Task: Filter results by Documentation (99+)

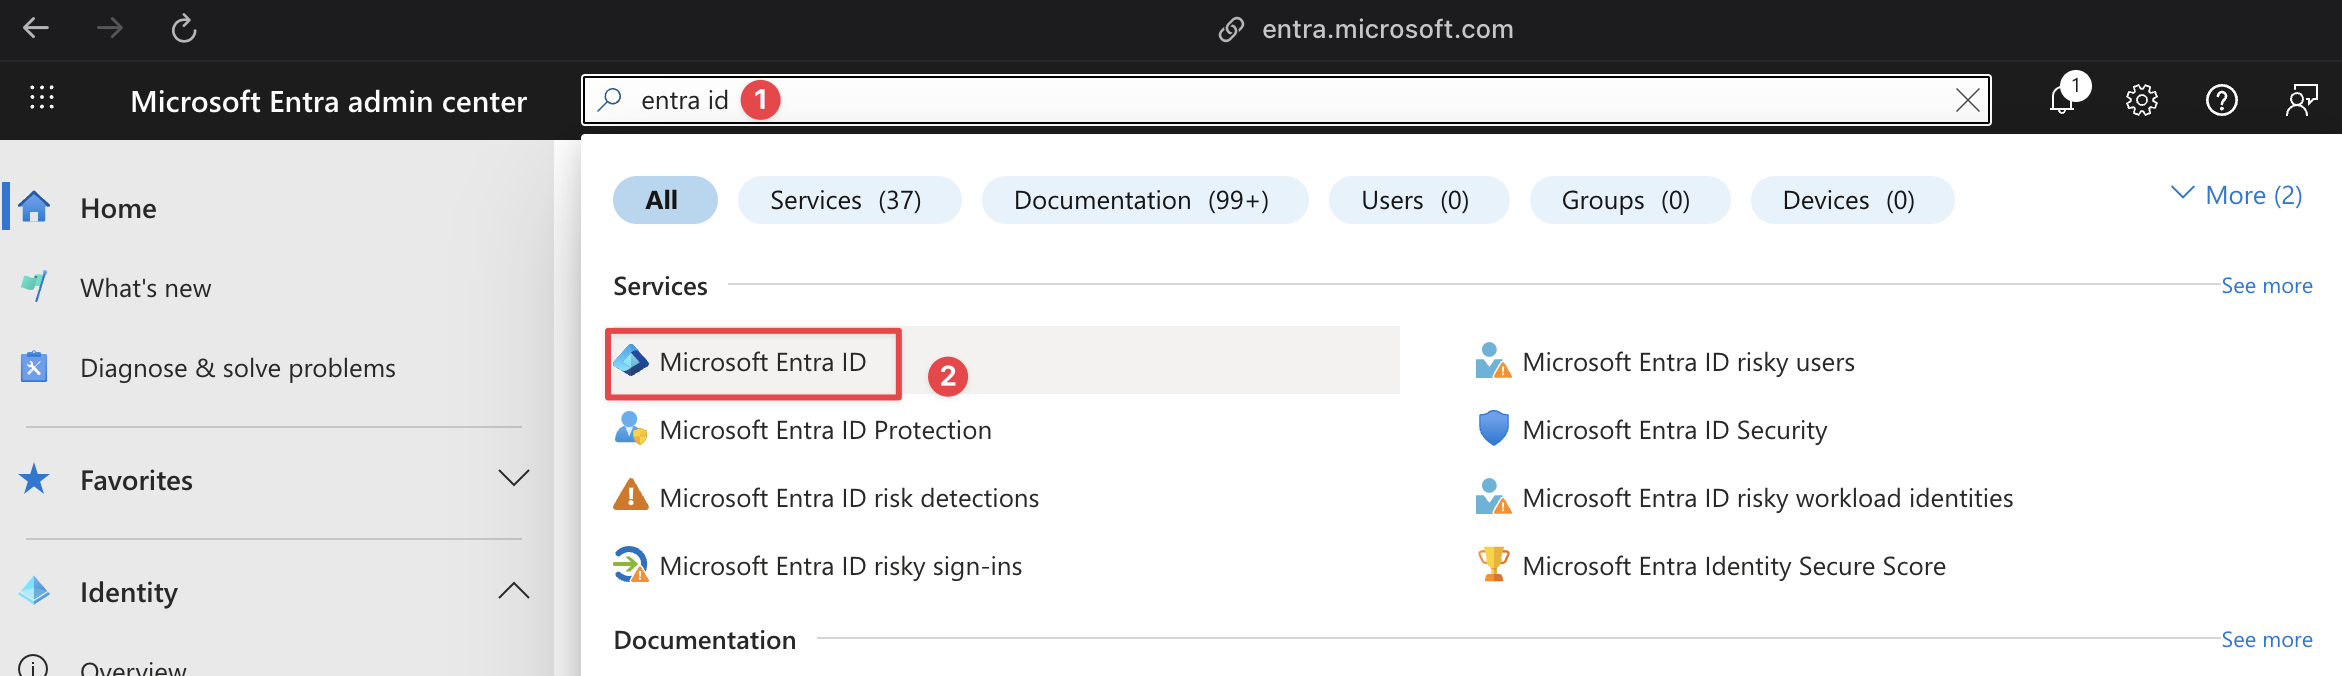Action: pyautogui.click(x=1145, y=200)
